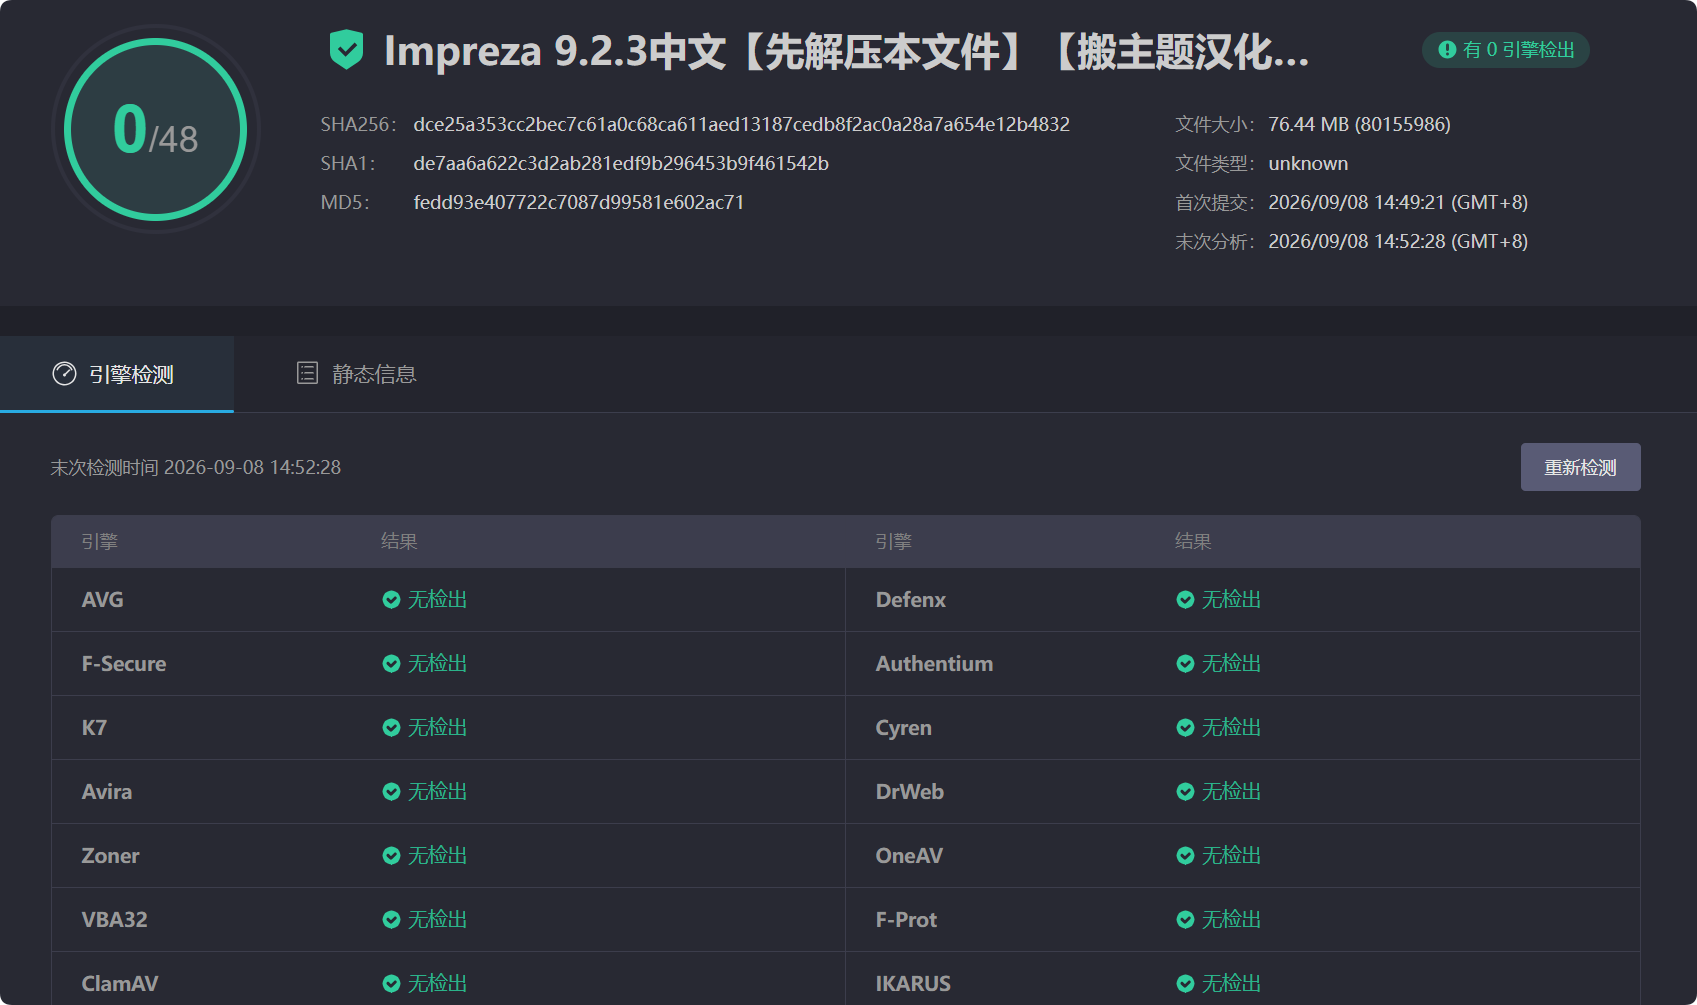Click the 重新检测 button
The height and width of the screenshot is (1005, 1697).
[x=1580, y=467]
